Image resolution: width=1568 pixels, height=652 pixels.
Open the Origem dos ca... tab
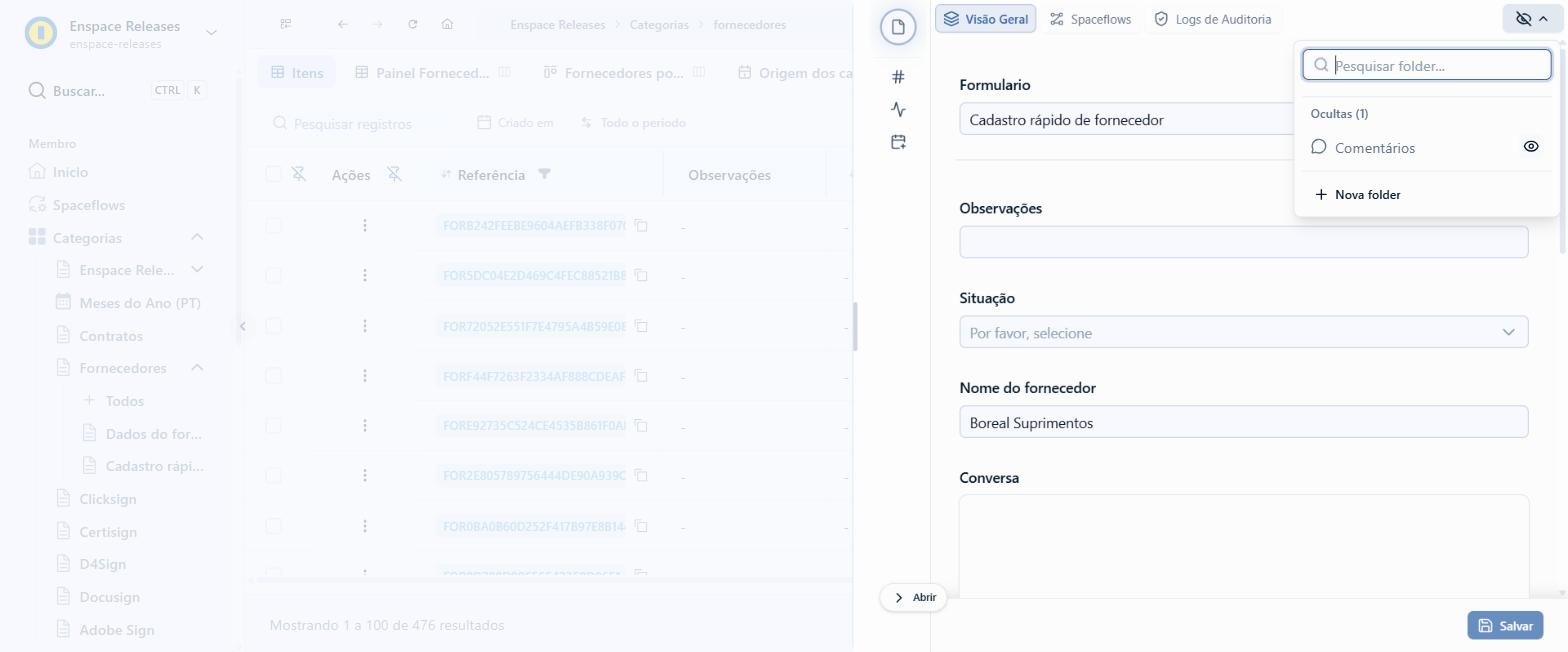point(795,72)
